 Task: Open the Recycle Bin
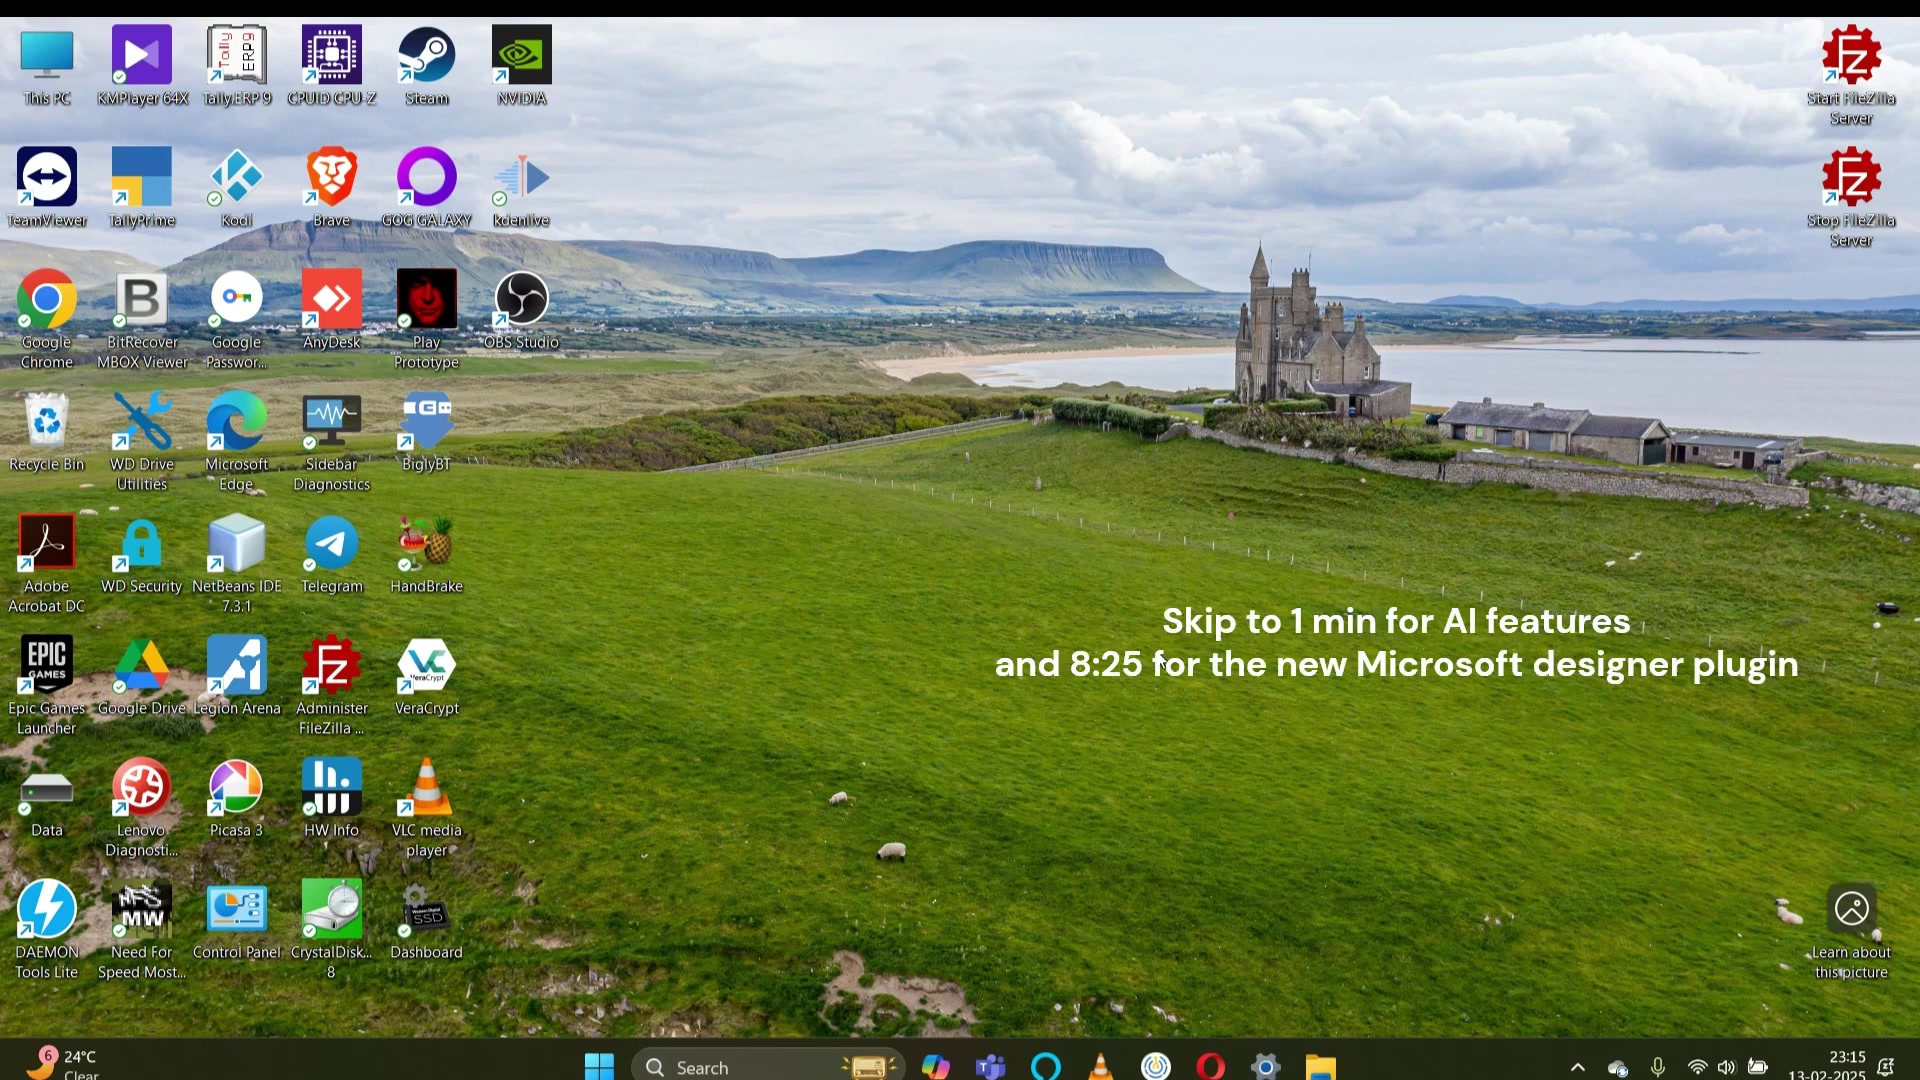click(x=47, y=432)
